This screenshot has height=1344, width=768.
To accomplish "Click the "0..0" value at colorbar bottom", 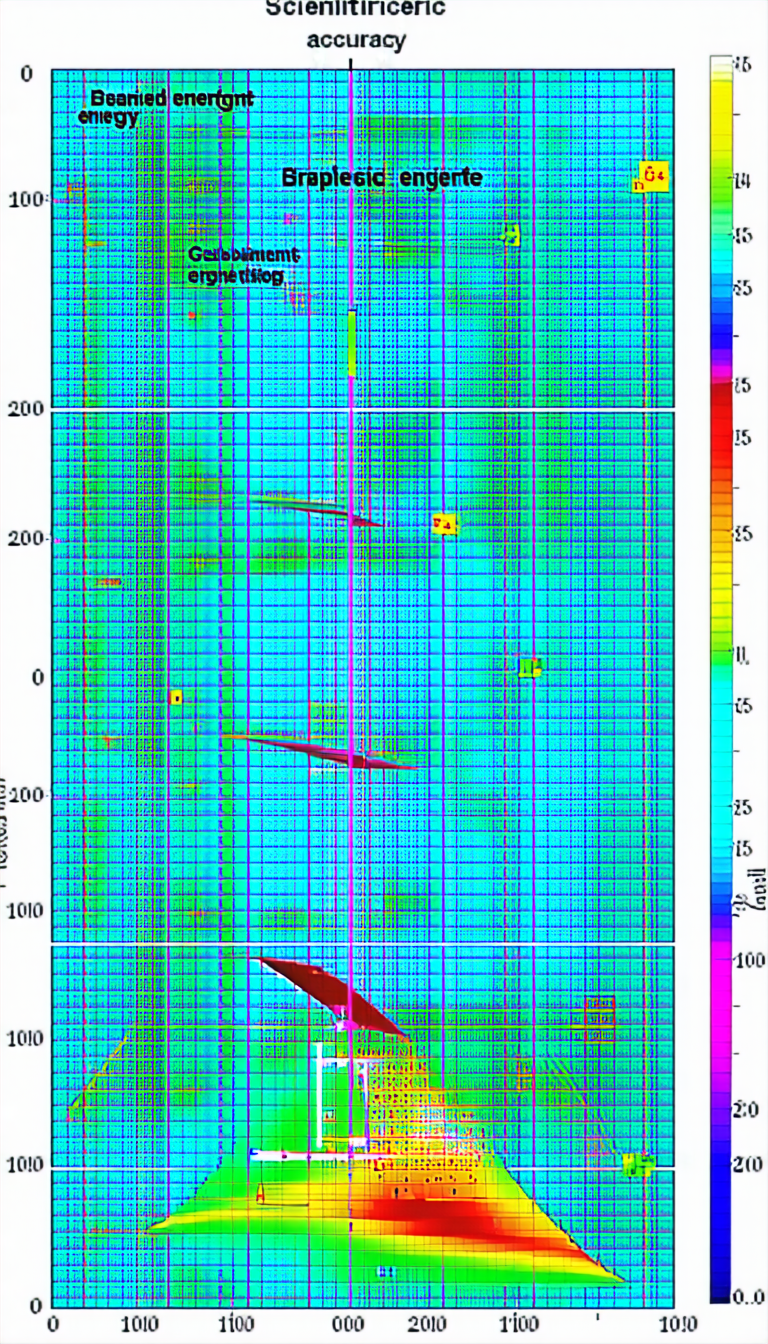I will pos(748,1297).
